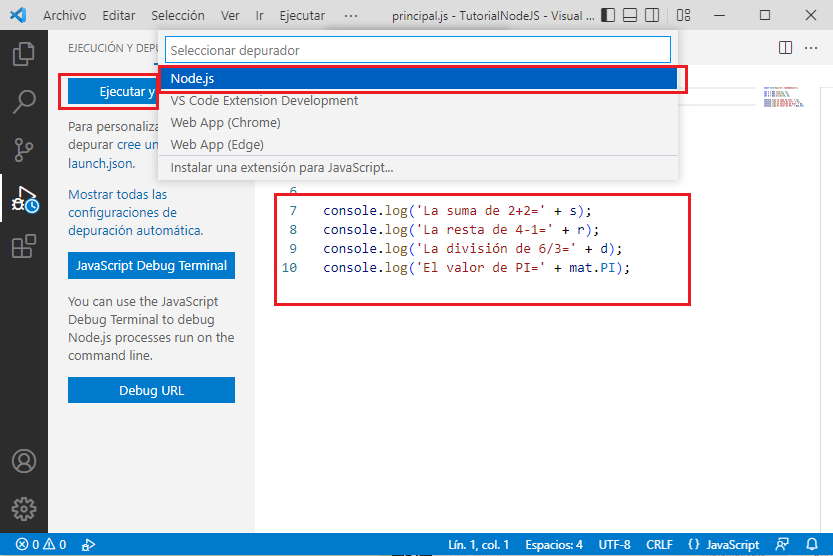Click EJECUCIÓN Y DEPURACIÓN panel title
The image size is (833, 556).
coord(113,48)
